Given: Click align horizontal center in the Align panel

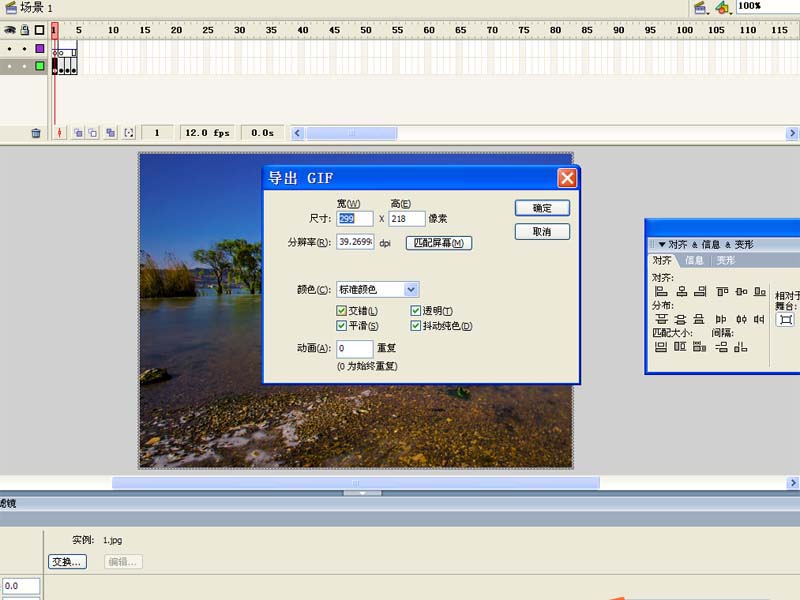Looking at the screenshot, I should [x=682, y=291].
